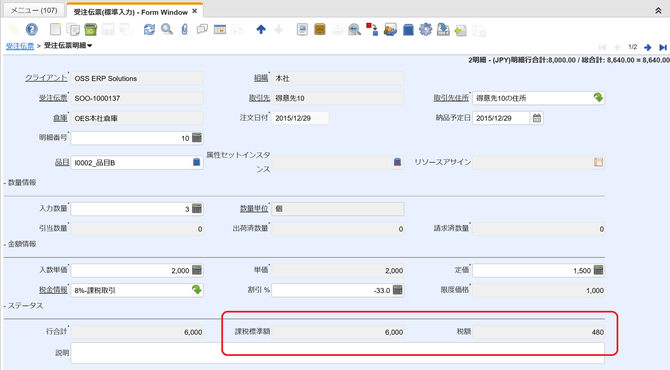Click the Copy Record toolbar icon
This screenshot has width=670, height=370.
coord(73,29)
